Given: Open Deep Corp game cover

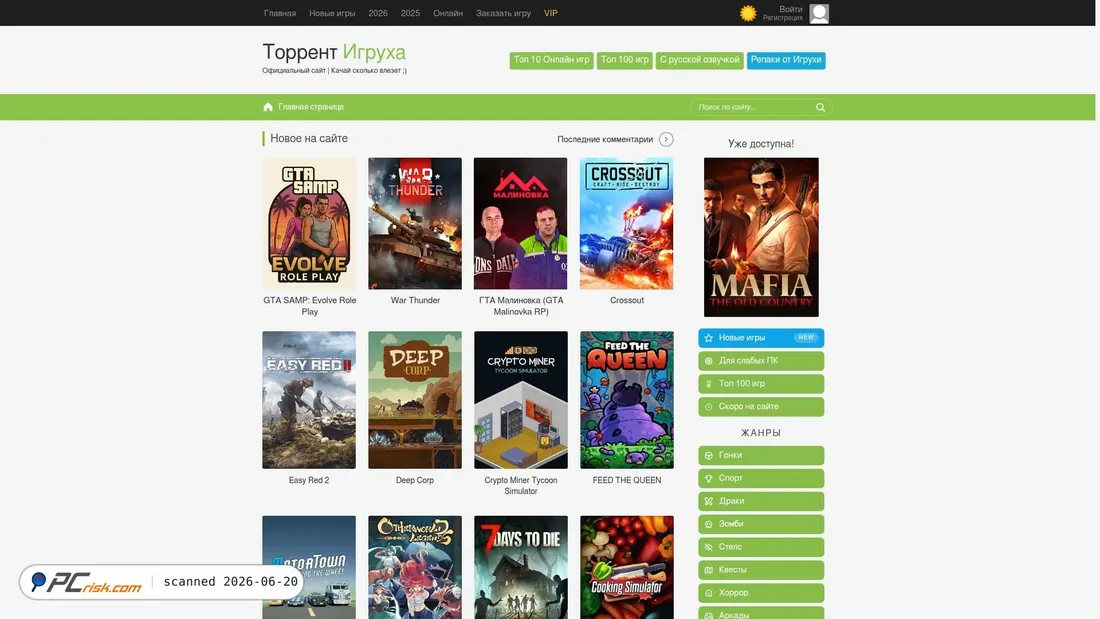Looking at the screenshot, I should coord(415,400).
